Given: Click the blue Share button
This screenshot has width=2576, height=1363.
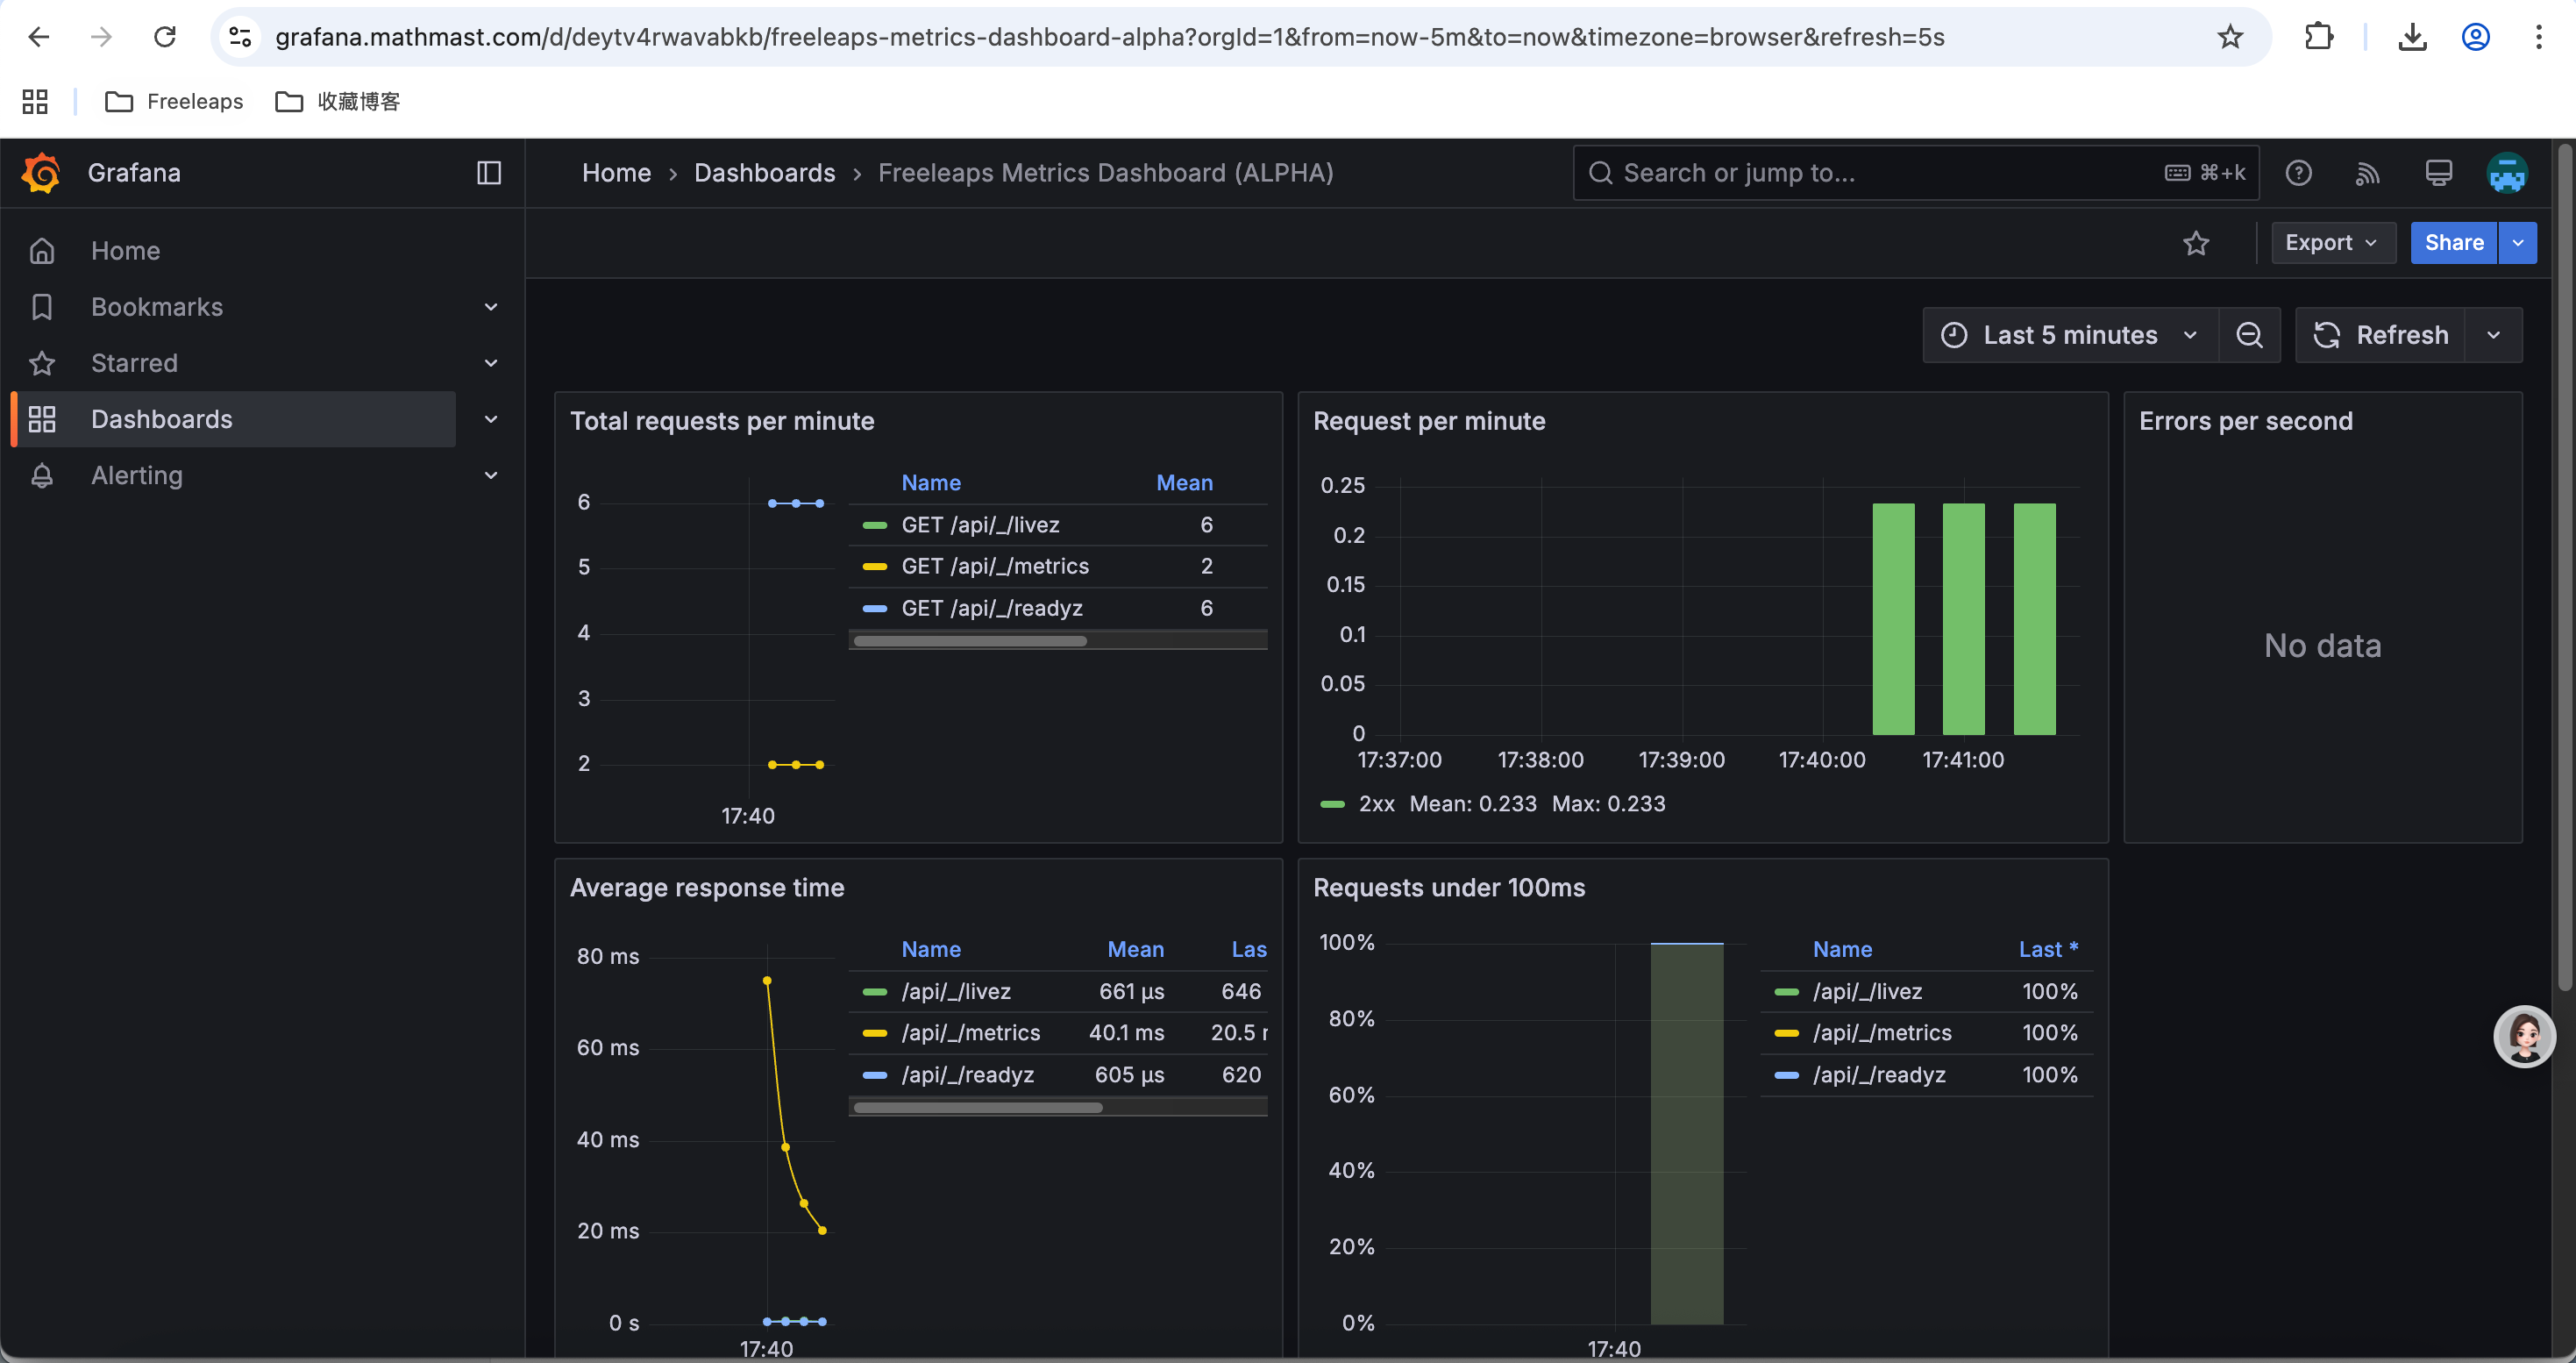Looking at the screenshot, I should click(2453, 243).
